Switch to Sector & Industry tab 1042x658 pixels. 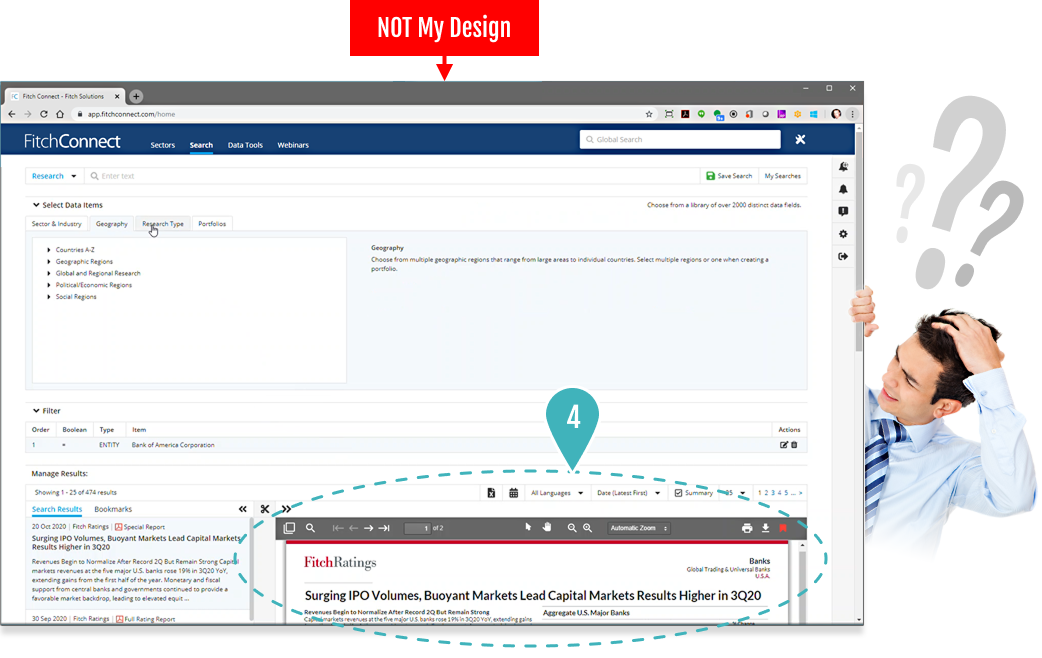point(56,224)
